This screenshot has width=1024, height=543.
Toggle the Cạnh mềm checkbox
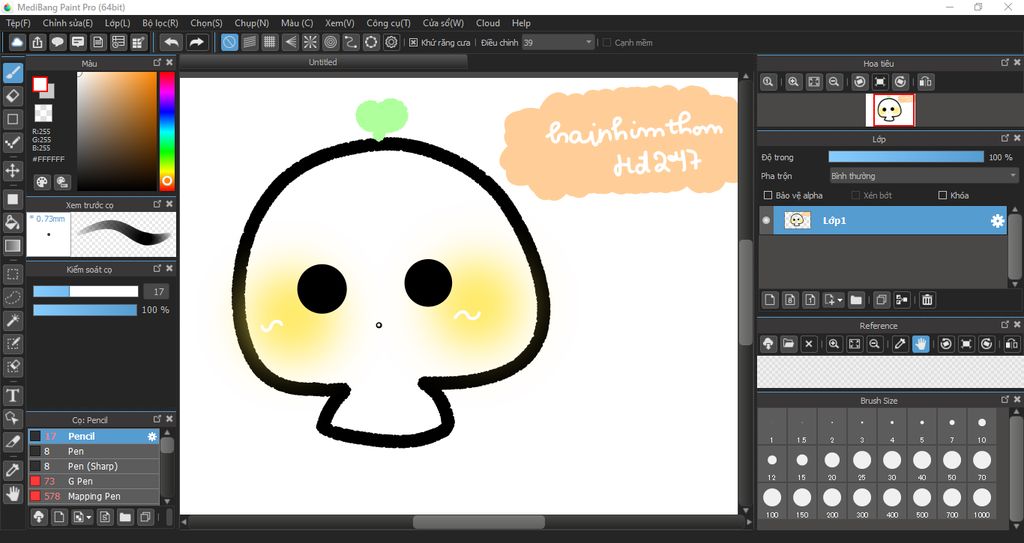tap(607, 42)
